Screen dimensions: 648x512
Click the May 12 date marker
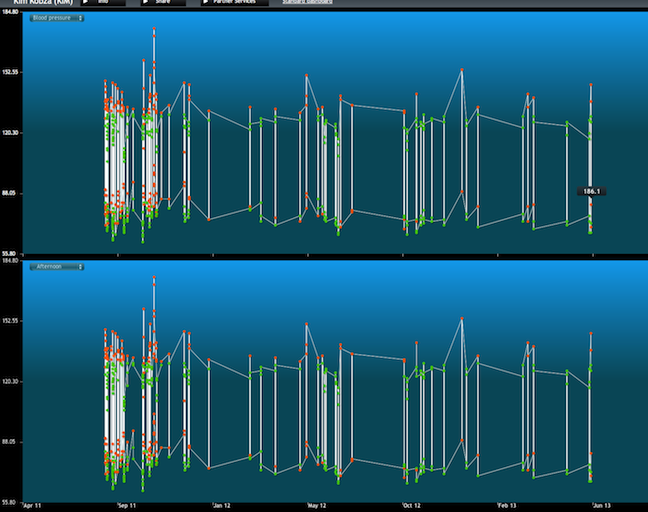317,507
